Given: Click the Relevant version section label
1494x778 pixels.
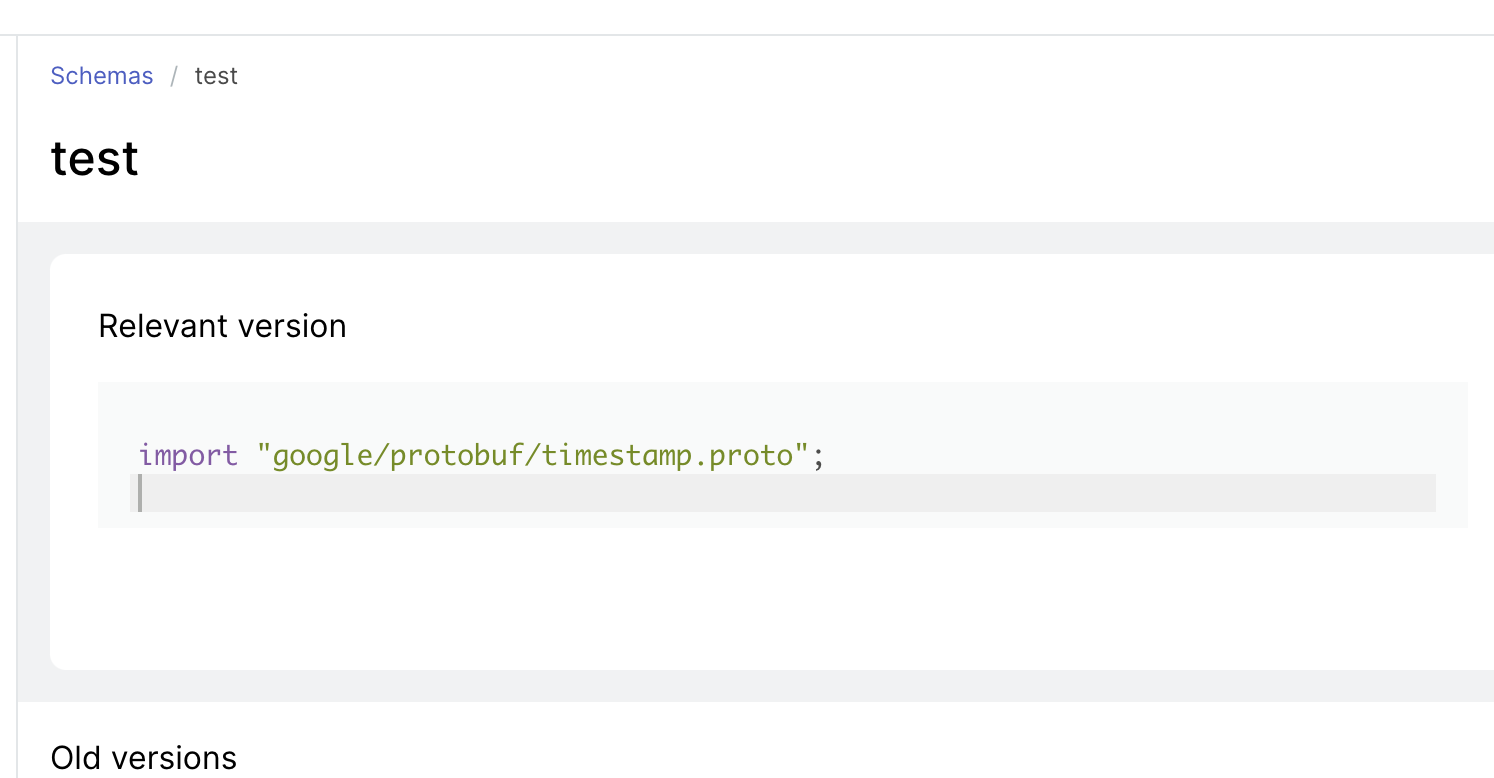Looking at the screenshot, I should [222, 325].
